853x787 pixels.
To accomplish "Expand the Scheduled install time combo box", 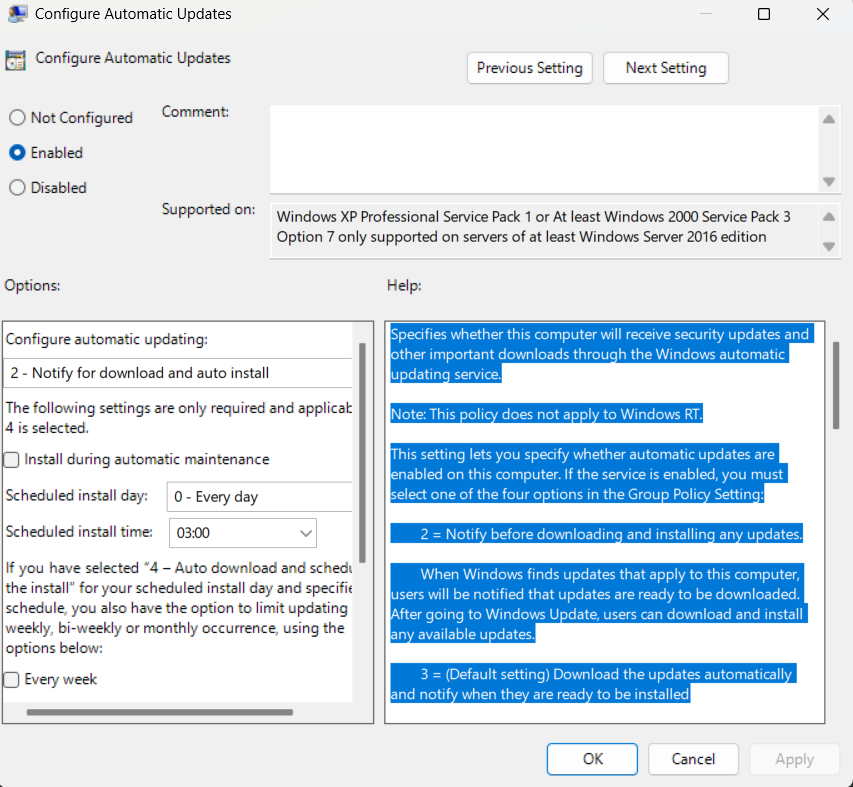I will [x=243, y=533].
